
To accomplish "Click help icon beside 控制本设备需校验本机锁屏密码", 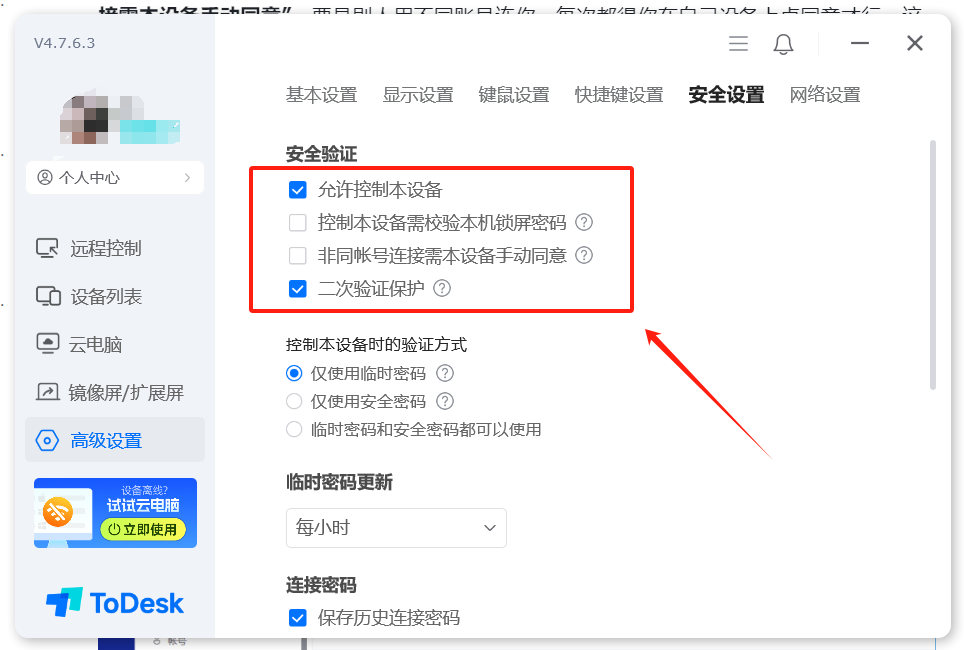I will pyautogui.click(x=583, y=222).
